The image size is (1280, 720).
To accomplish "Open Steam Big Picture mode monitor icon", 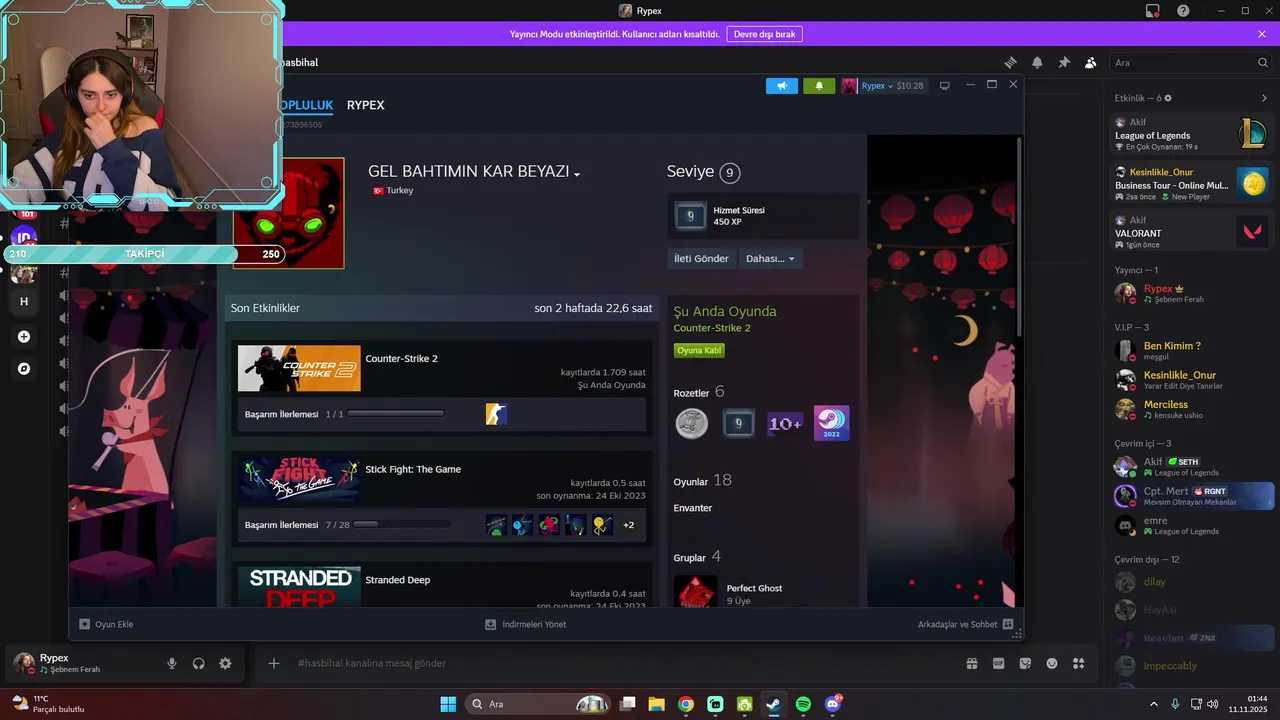I will (x=944, y=86).
